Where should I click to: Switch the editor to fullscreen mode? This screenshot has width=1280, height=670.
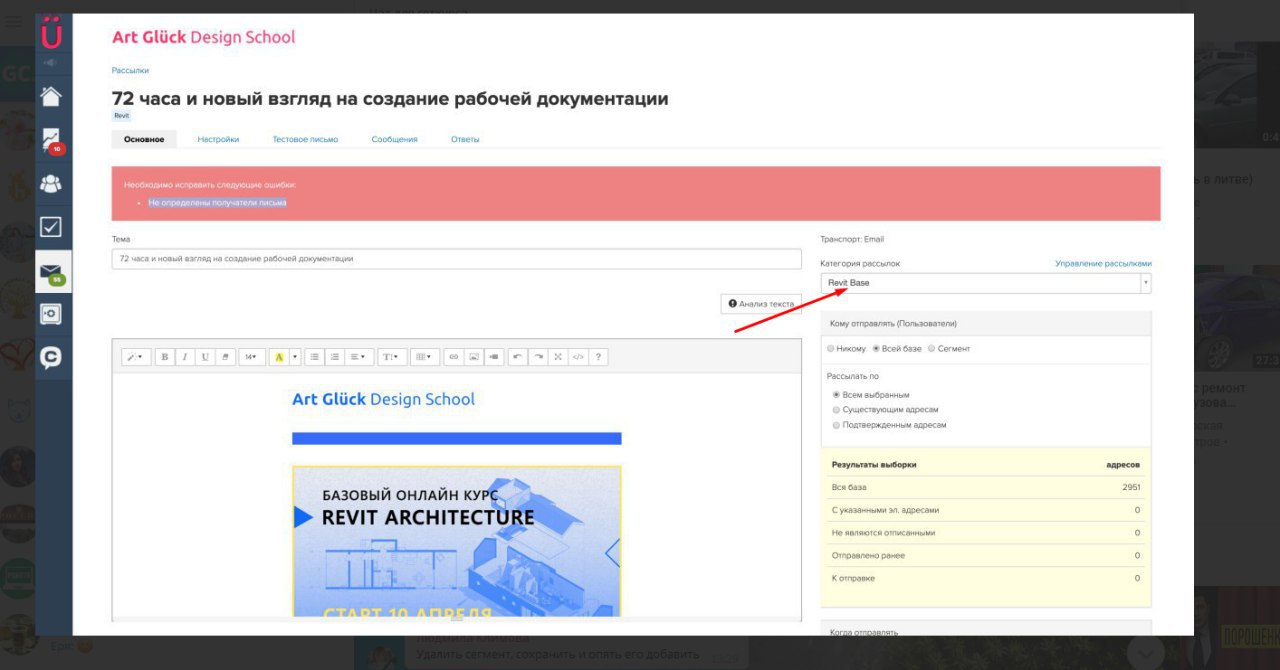(558, 357)
